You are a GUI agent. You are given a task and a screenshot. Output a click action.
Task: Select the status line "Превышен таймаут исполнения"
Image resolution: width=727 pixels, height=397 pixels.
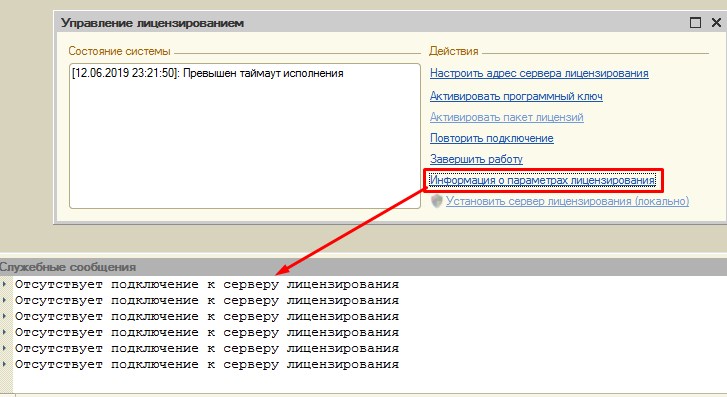click(207, 73)
